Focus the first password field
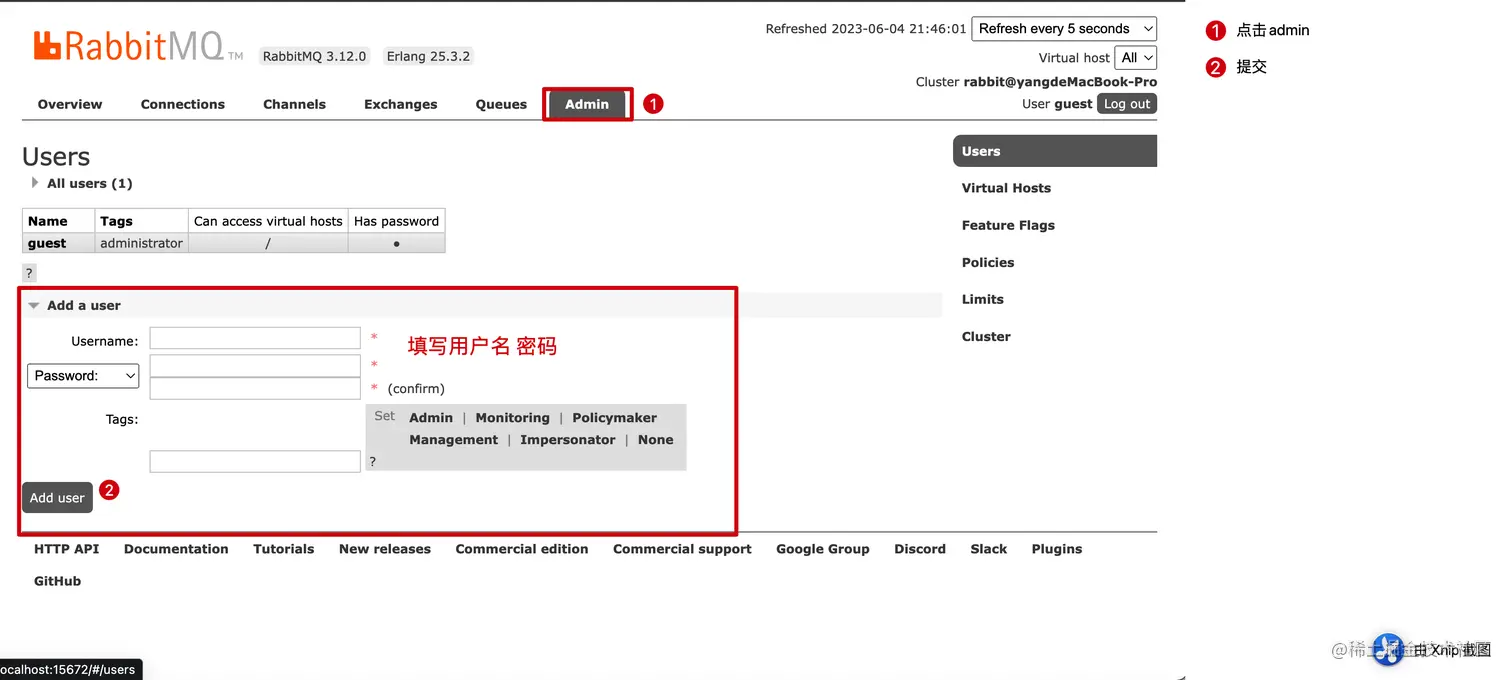The height and width of the screenshot is (680, 1512). [x=255, y=365]
